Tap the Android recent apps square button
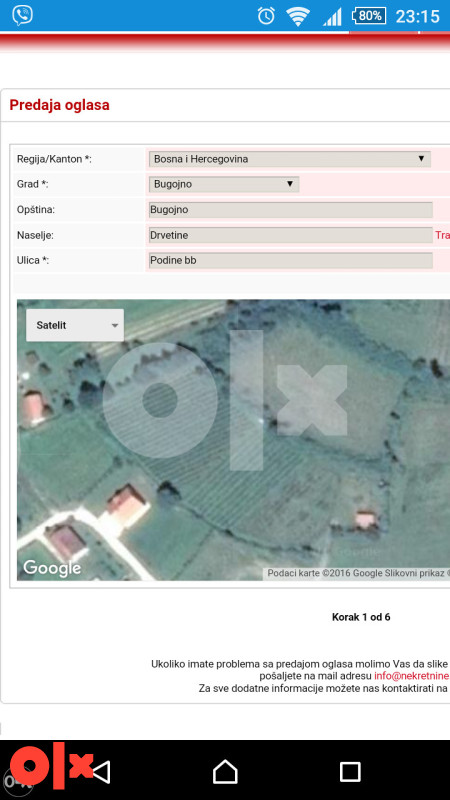This screenshot has height=800, width=450. pos(350,771)
